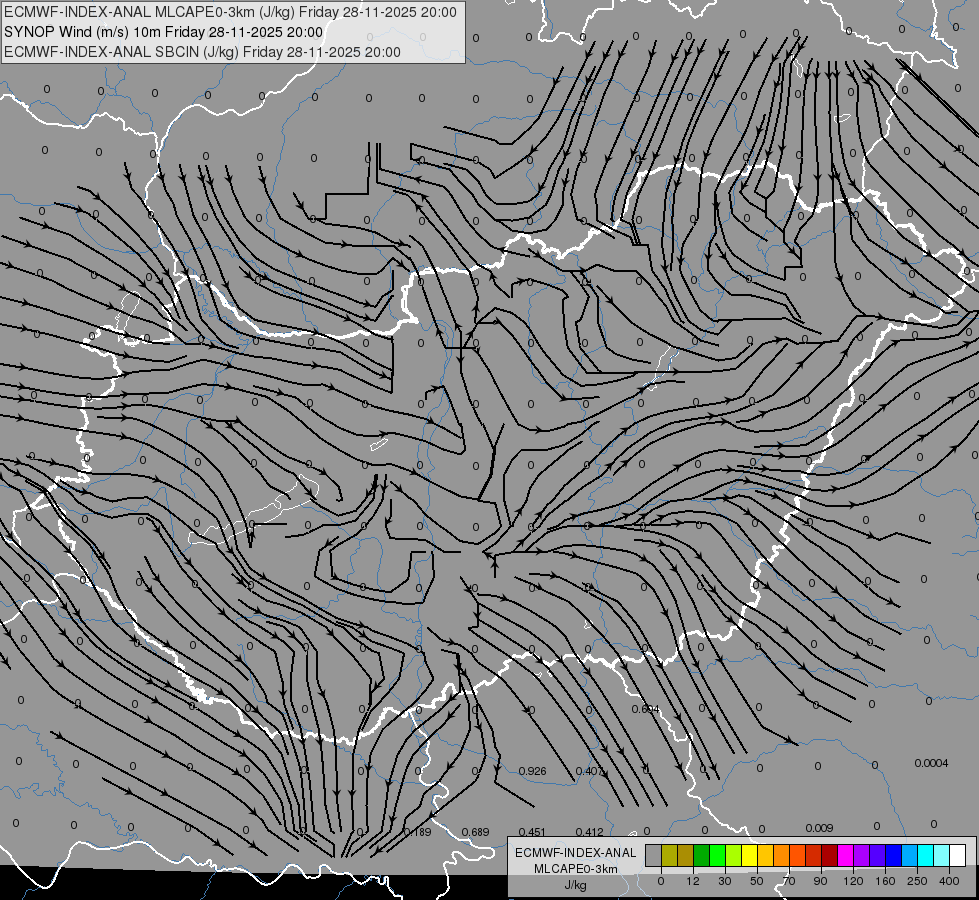
Task: Click the gray swatch in the MLCAPE legend
Action: point(654,855)
